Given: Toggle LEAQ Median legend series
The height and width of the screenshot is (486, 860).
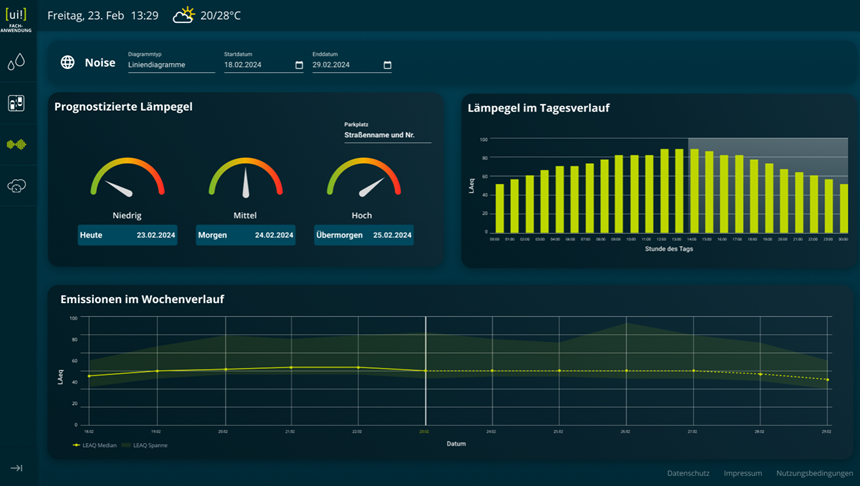Looking at the screenshot, I should point(96,444).
